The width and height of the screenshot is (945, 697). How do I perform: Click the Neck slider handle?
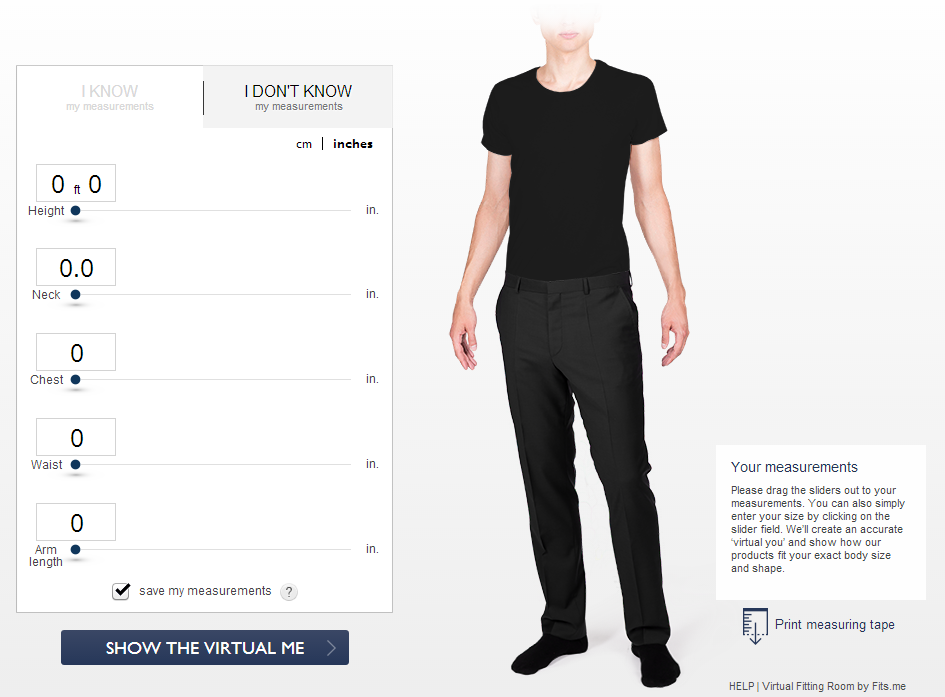click(x=75, y=295)
